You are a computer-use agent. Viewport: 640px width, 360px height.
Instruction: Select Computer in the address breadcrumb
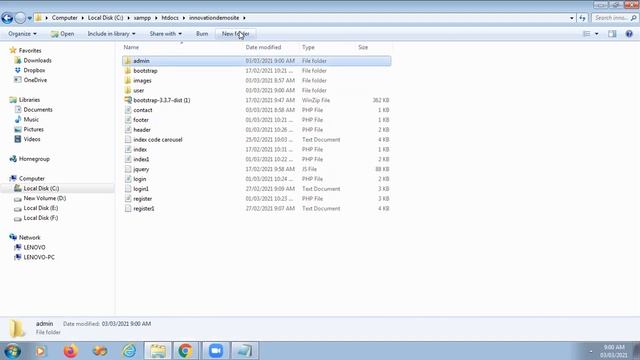64,18
